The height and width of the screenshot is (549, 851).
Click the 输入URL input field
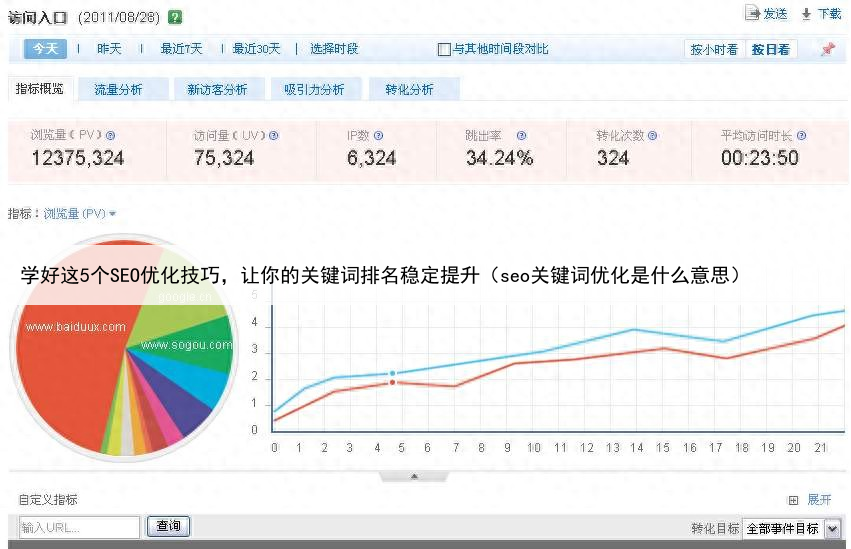click(79, 527)
